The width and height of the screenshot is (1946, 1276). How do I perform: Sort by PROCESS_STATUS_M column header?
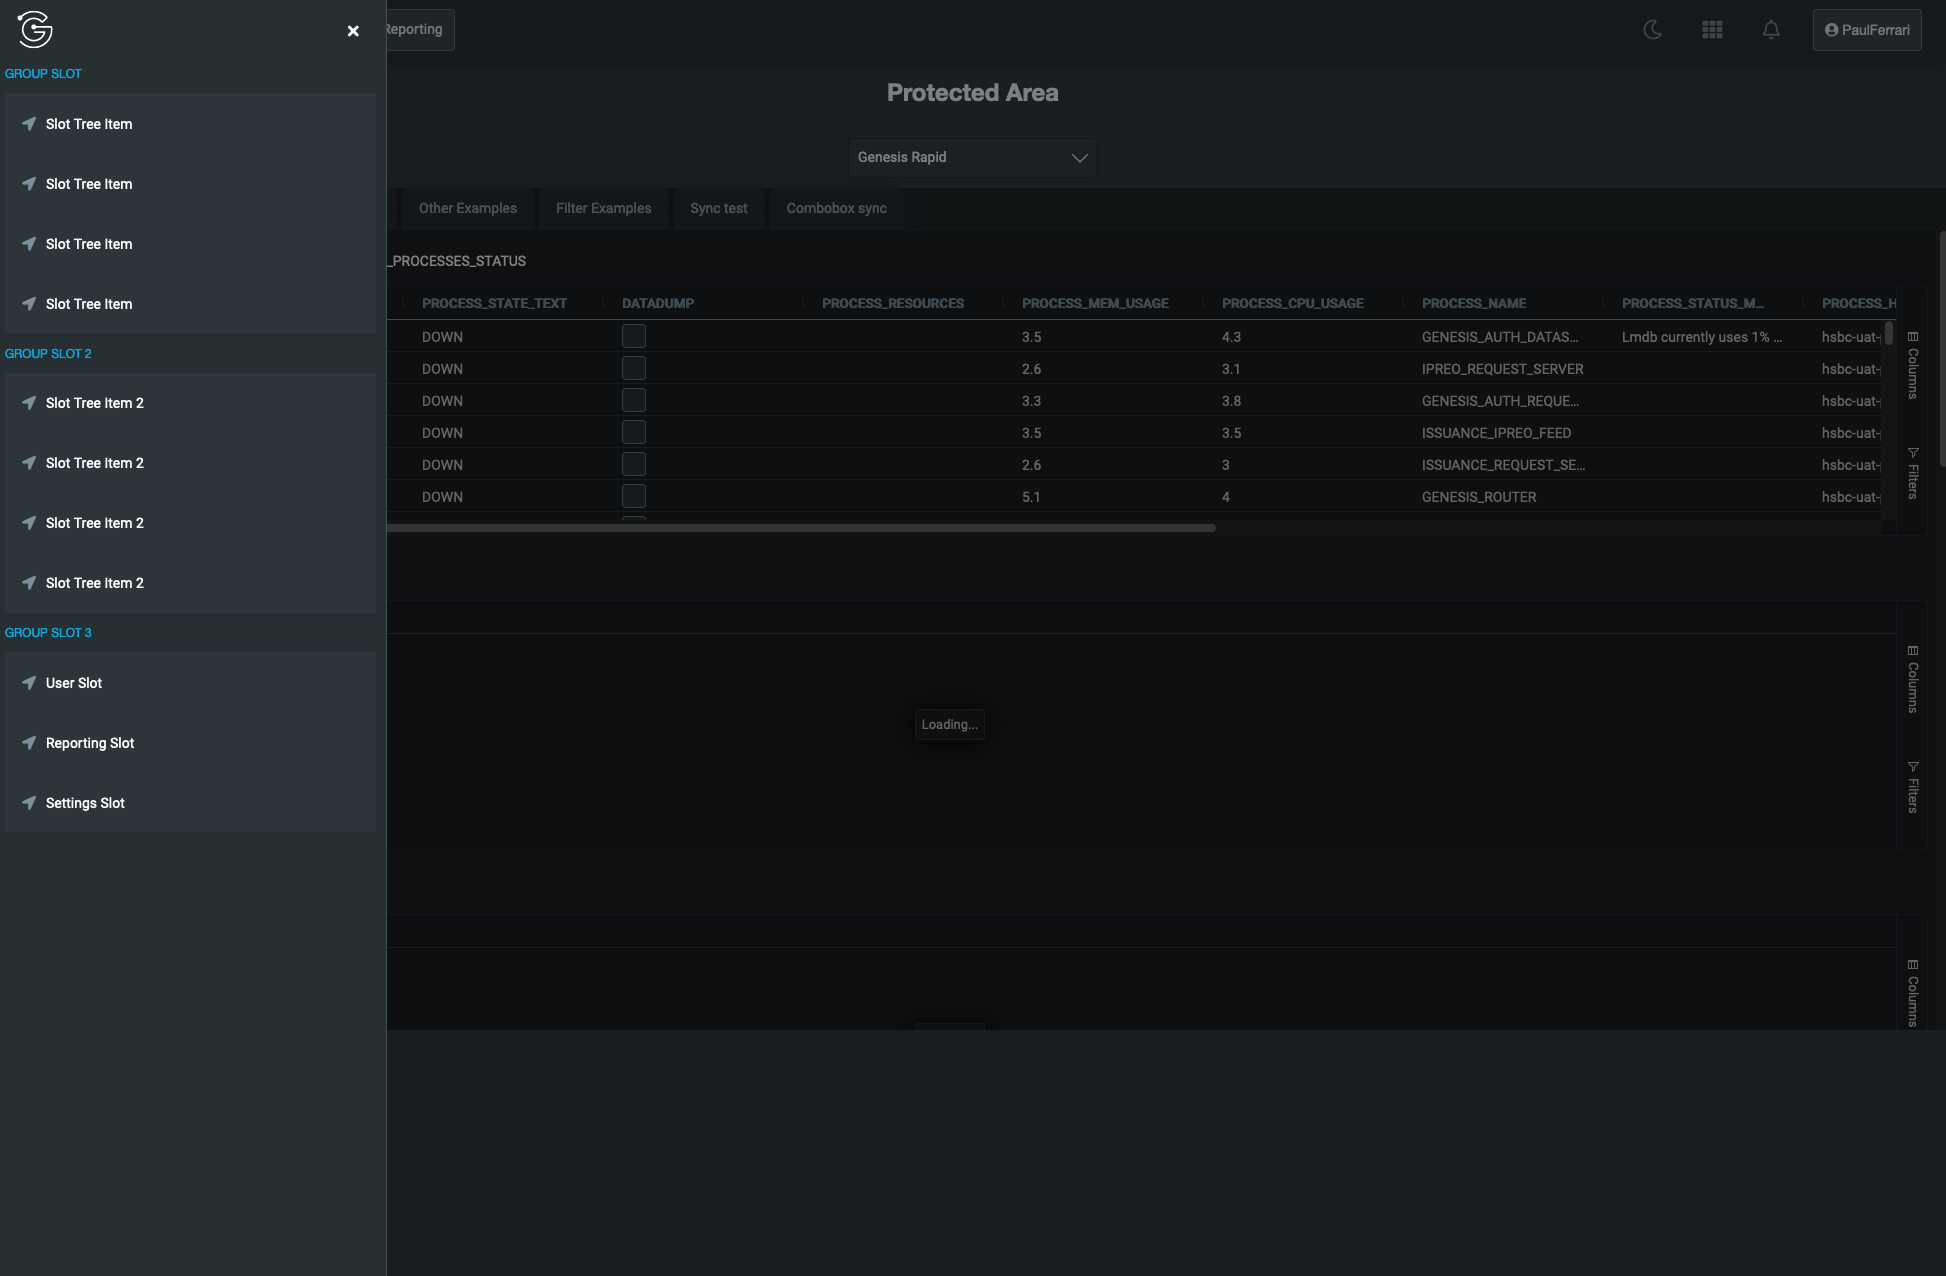point(1693,303)
